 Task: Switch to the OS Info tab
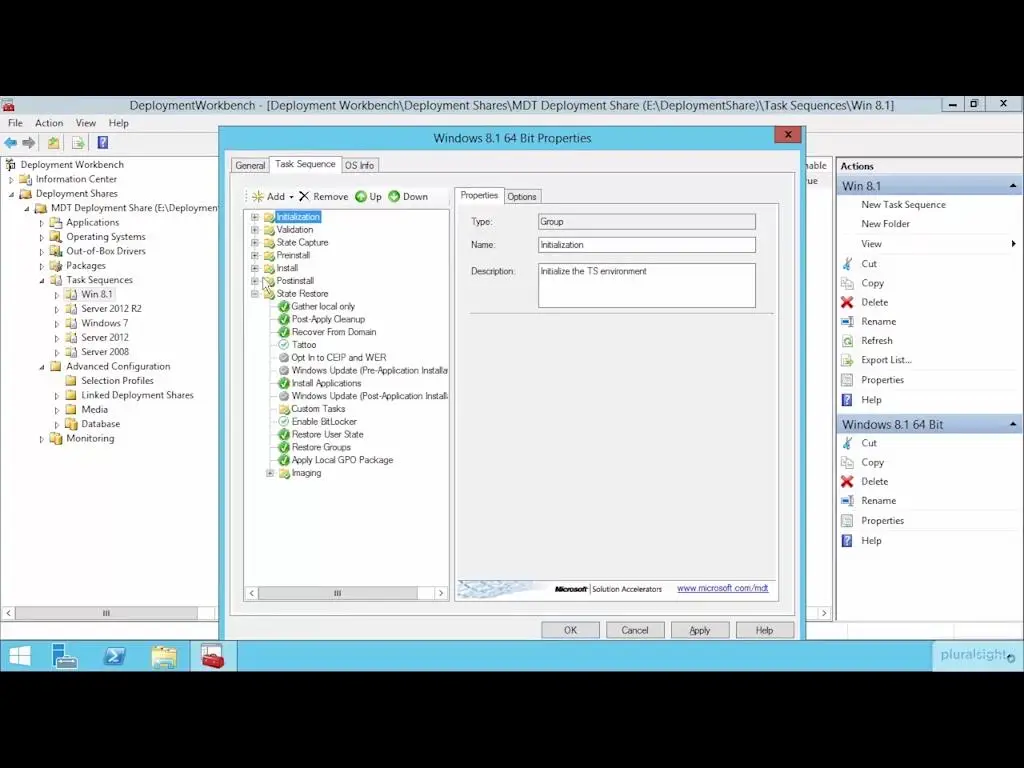(x=359, y=165)
